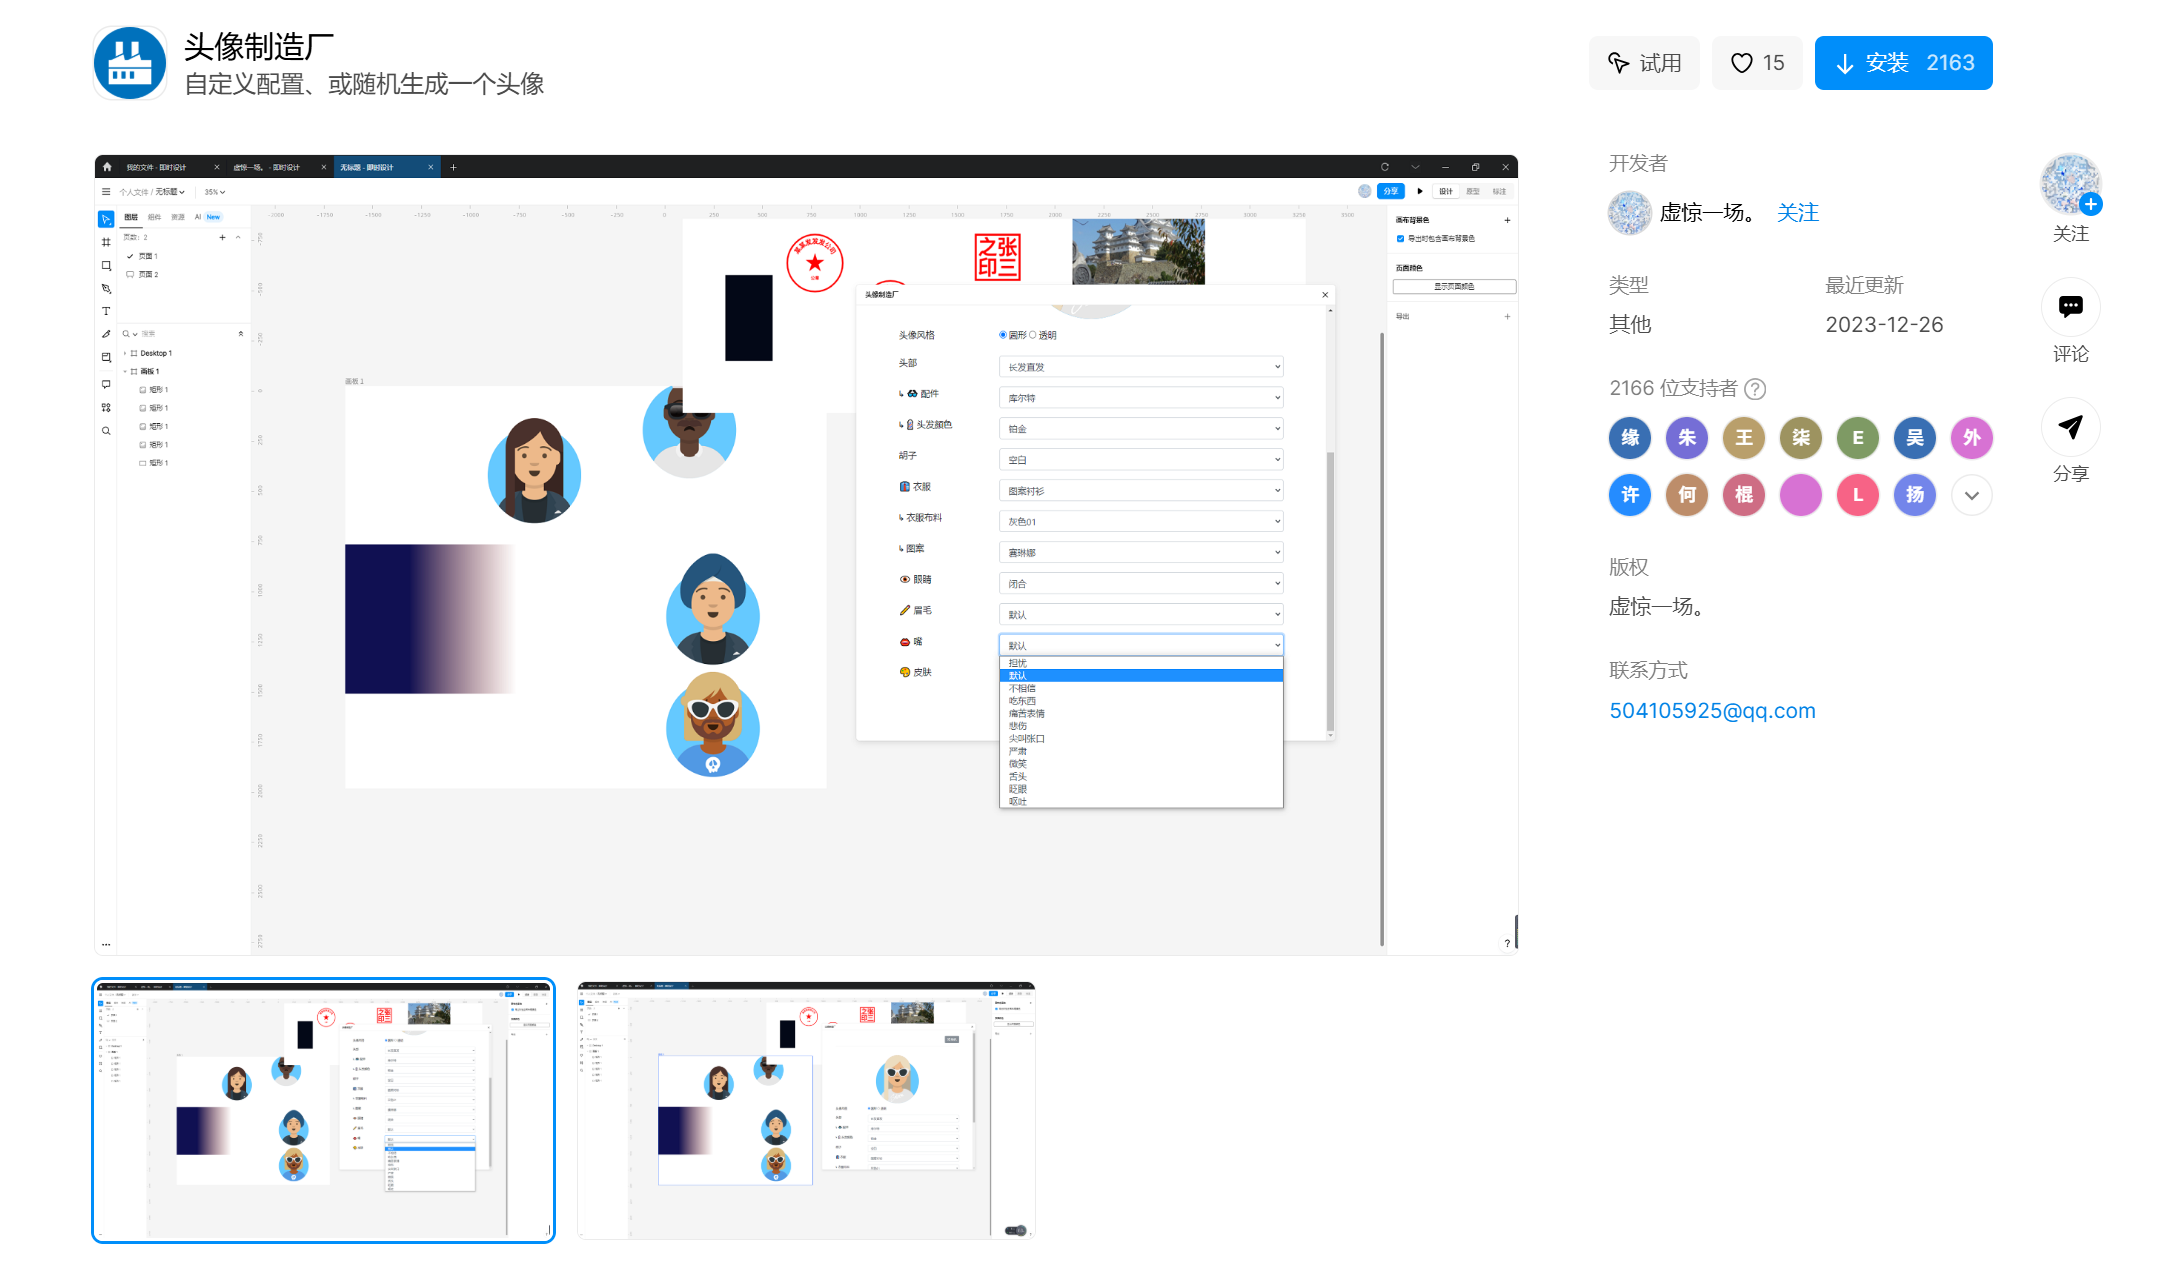
Task: Uncheck 导出时包含画布背景色 option
Action: pos(1401,238)
